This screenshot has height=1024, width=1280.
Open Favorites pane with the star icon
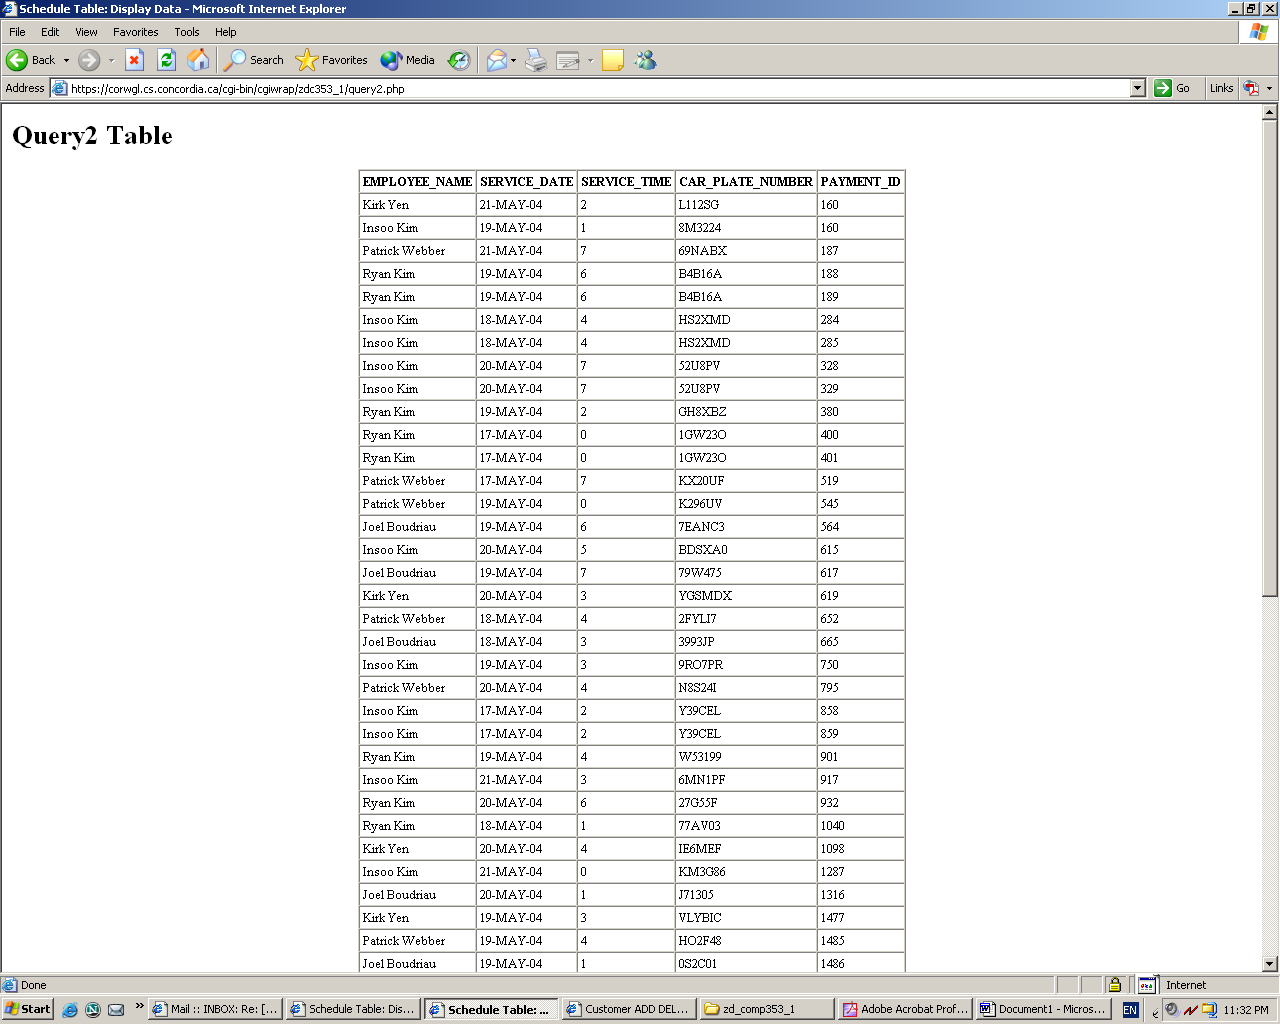pyautogui.click(x=332, y=60)
